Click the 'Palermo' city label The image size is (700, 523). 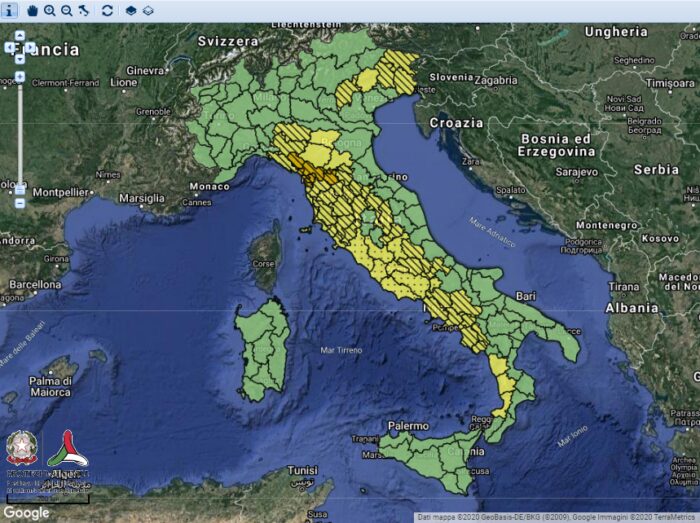408,426
